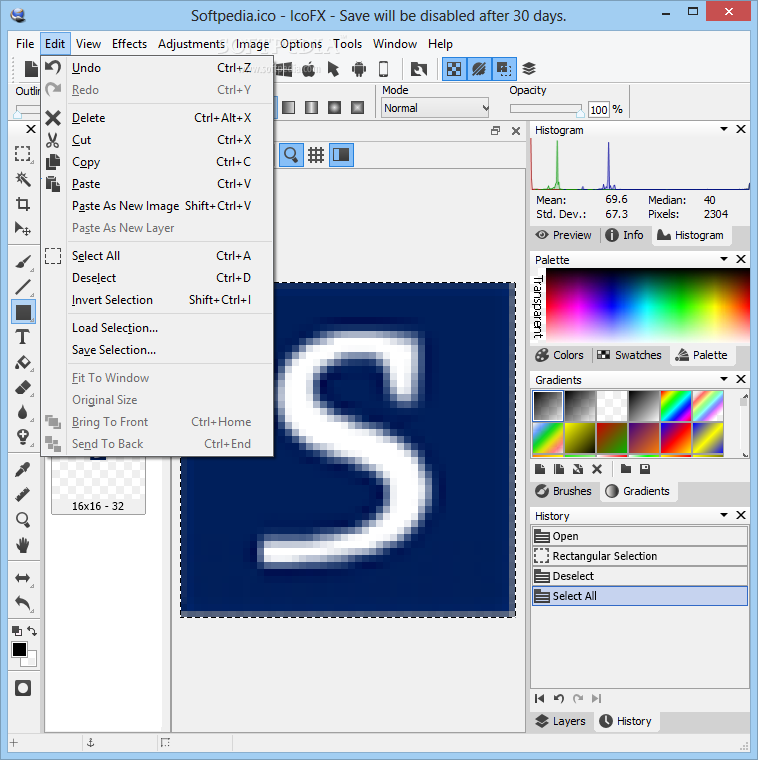Switch to the Swatches tab

[629, 355]
